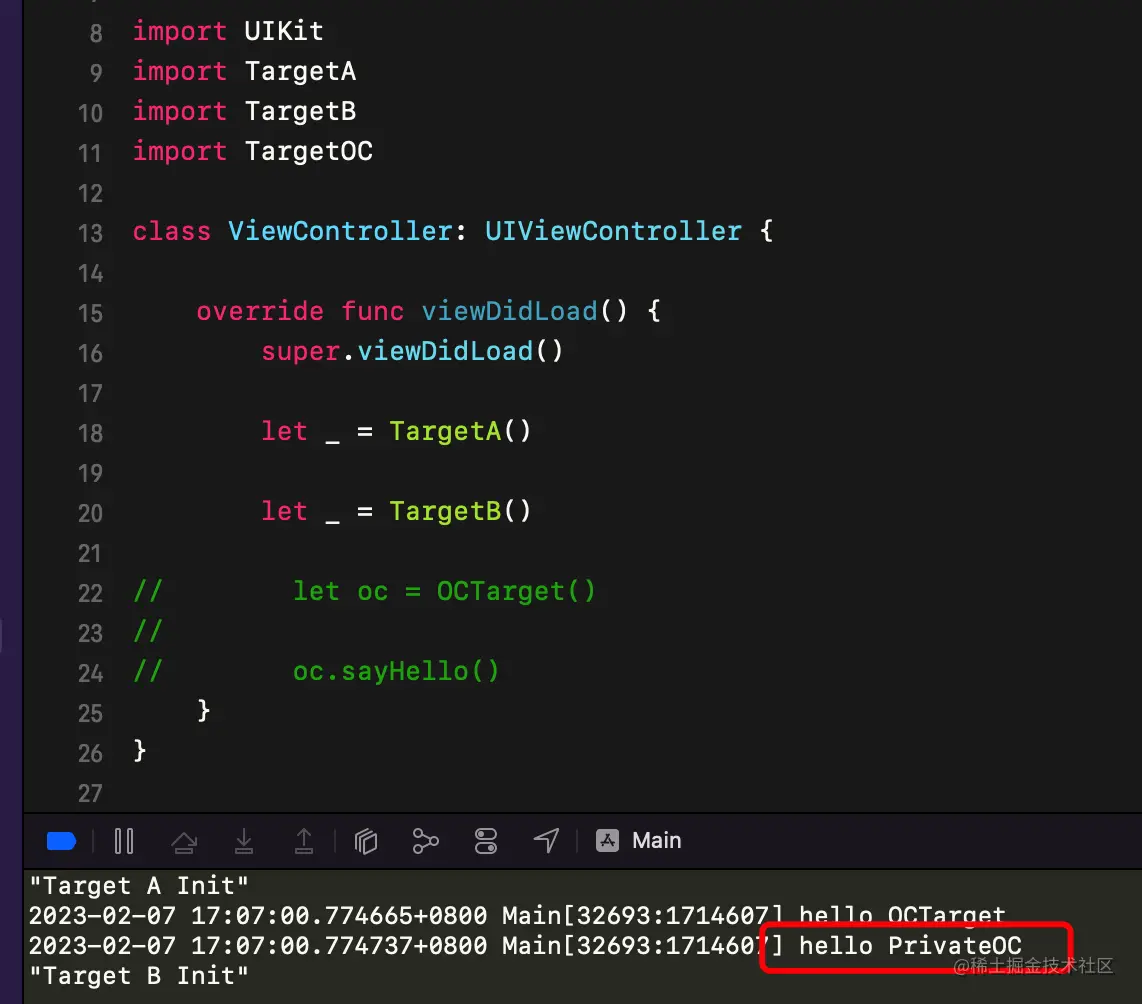Click the "Target B Init" console output

[x=138, y=976]
